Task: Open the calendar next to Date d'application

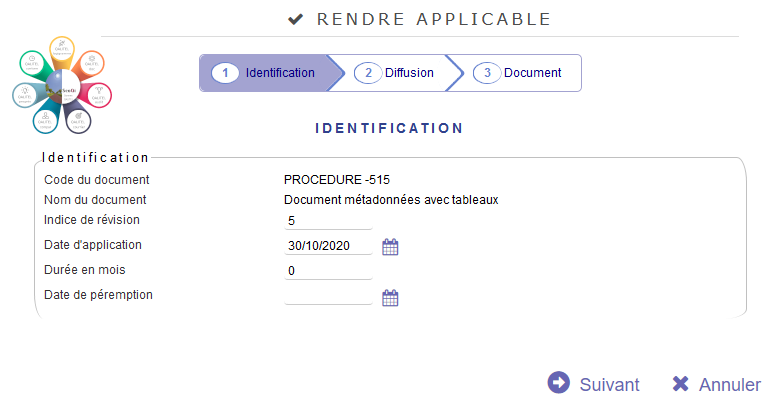Action: pyautogui.click(x=390, y=247)
